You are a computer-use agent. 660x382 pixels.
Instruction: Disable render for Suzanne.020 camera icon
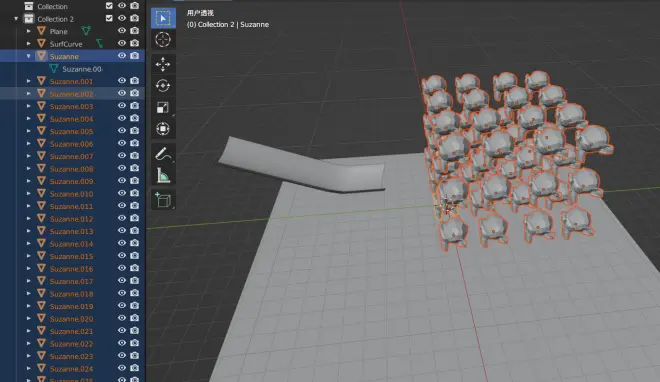(135, 318)
